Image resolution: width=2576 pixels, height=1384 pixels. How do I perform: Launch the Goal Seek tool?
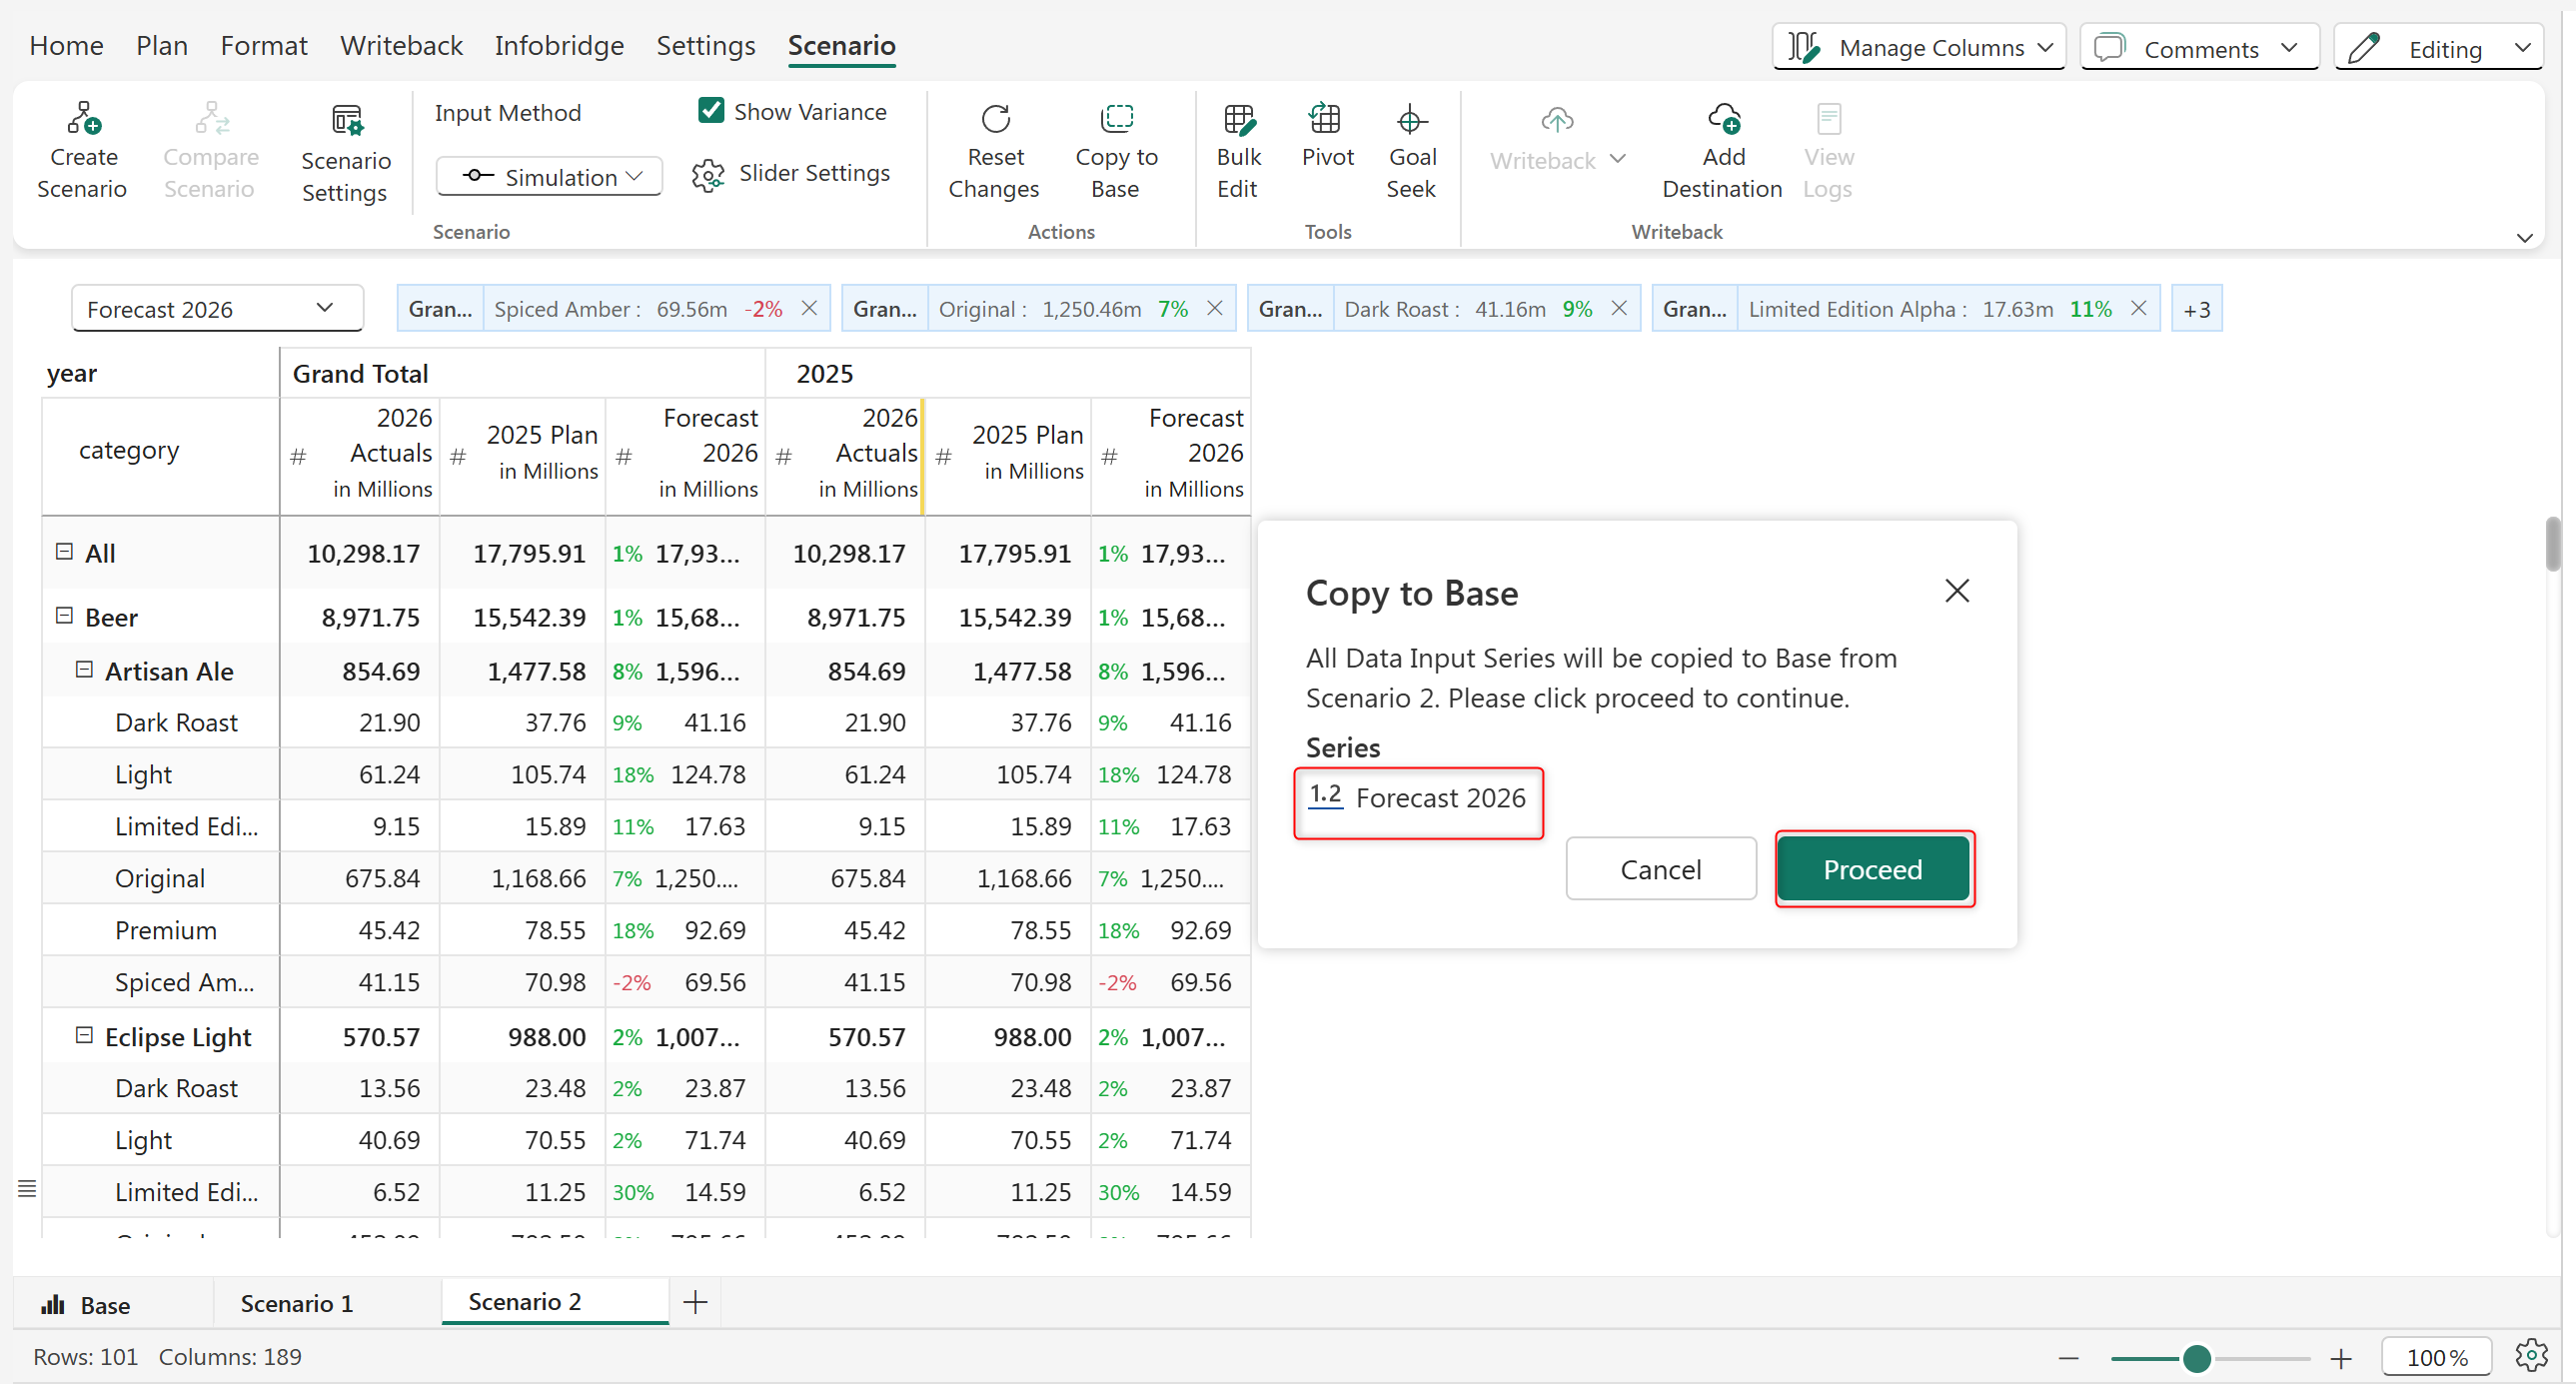click(1410, 119)
